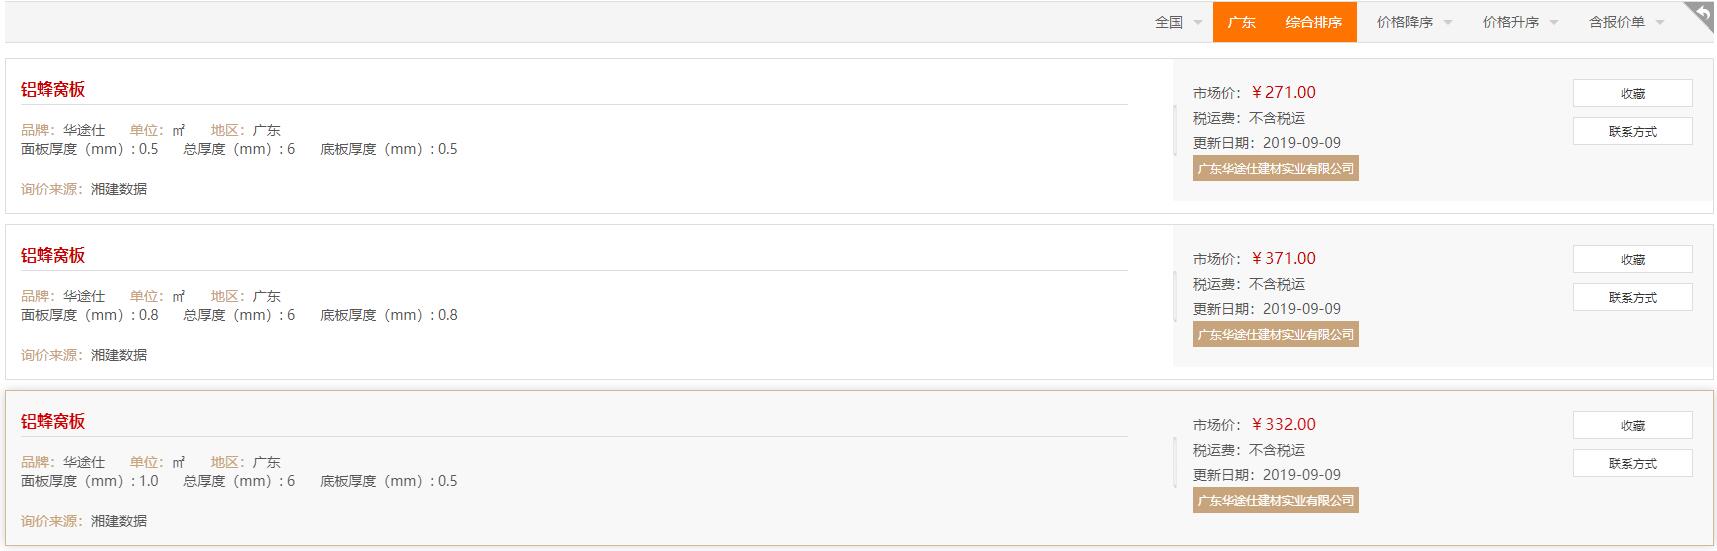Image resolution: width=1717 pixels, height=551 pixels.
Task: Click the 湘建数据 source in first listing
Action: click(118, 189)
